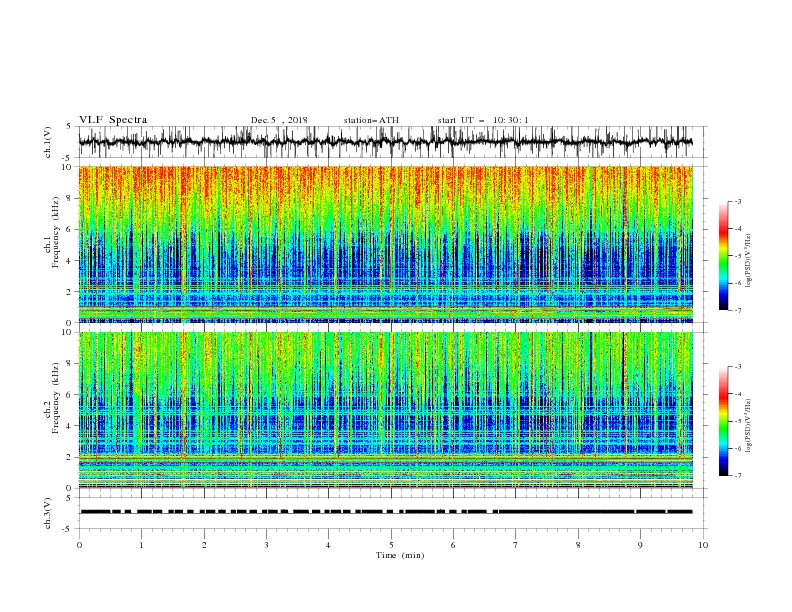Click time axis tick label "9"
This screenshot has width=792, height=612.
coord(640,545)
